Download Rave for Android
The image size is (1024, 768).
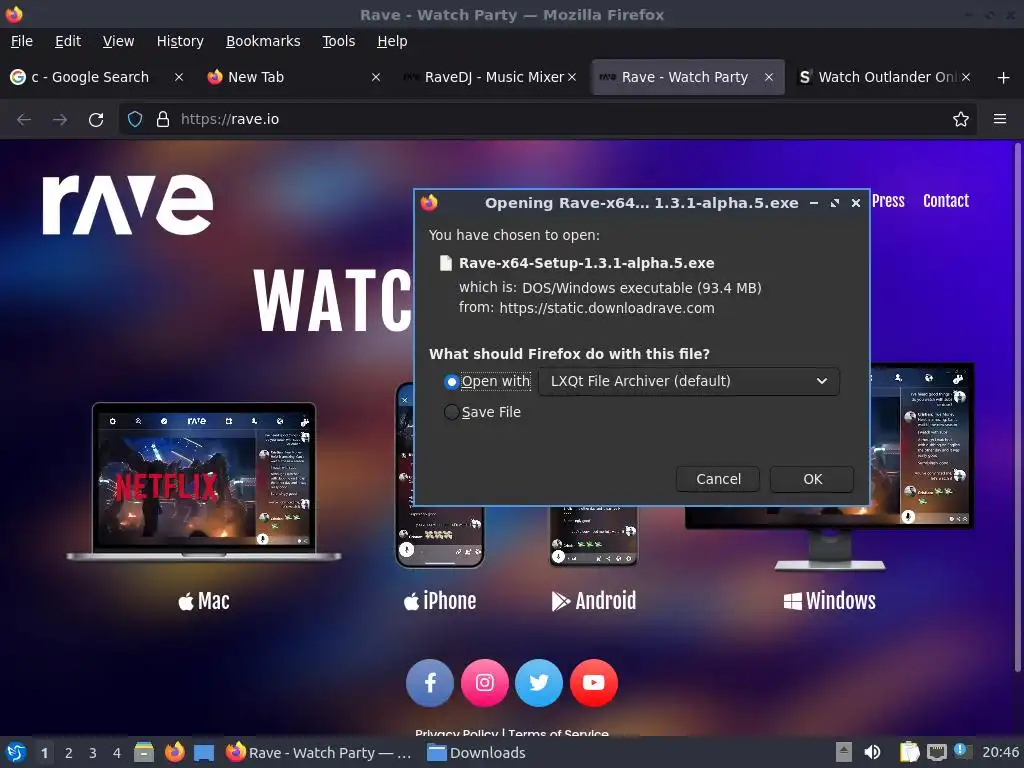[x=594, y=601]
